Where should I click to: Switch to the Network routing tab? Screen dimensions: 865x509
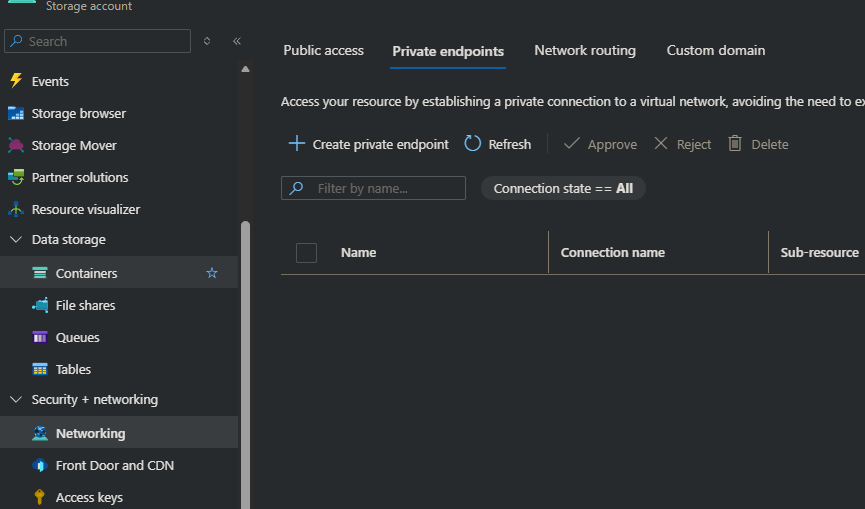click(x=585, y=51)
